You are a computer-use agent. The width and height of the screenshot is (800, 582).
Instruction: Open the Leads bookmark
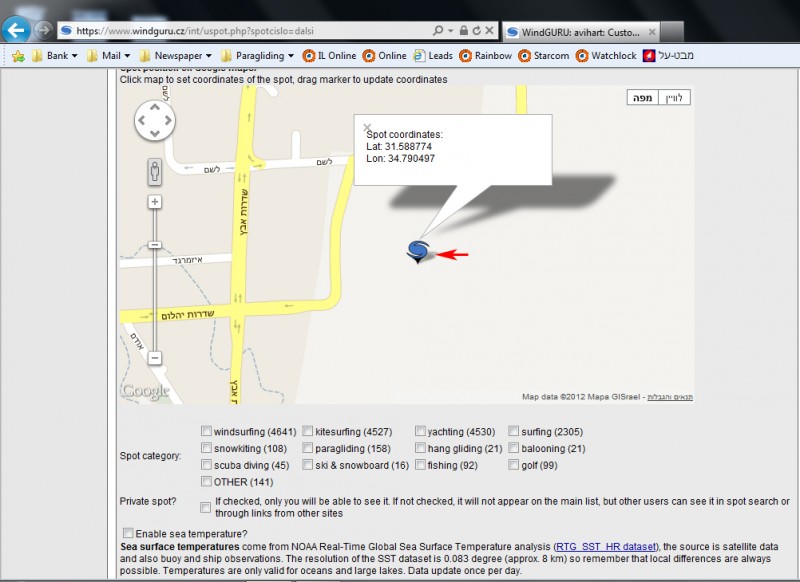pyautogui.click(x=433, y=56)
